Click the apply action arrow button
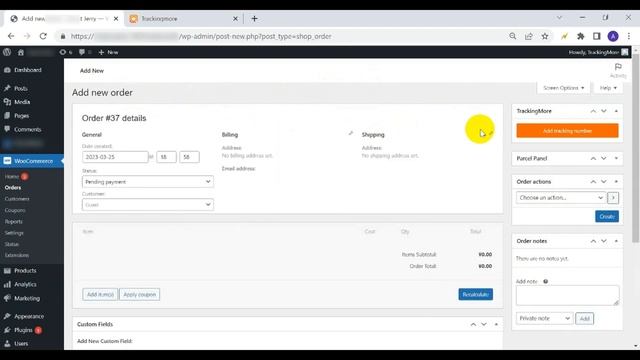 point(613,198)
